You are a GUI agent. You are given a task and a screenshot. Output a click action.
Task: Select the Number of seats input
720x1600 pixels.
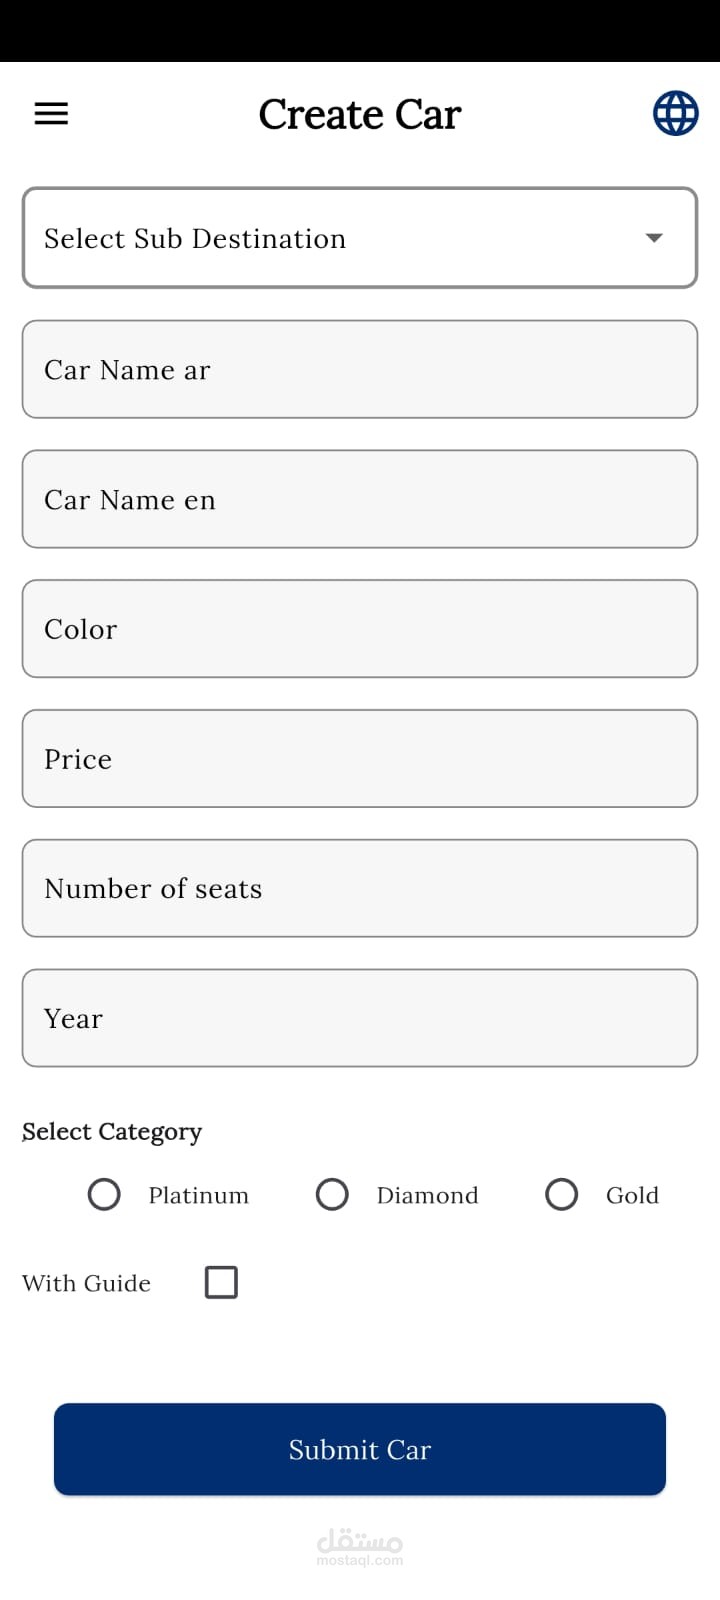[360, 888]
